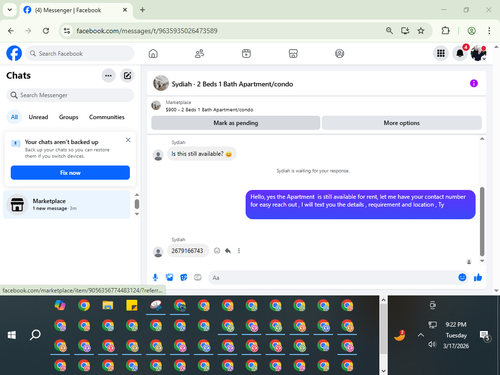Open the browser zoom magnifier icon
Viewport: 500px width, 375px height.
click(389, 31)
